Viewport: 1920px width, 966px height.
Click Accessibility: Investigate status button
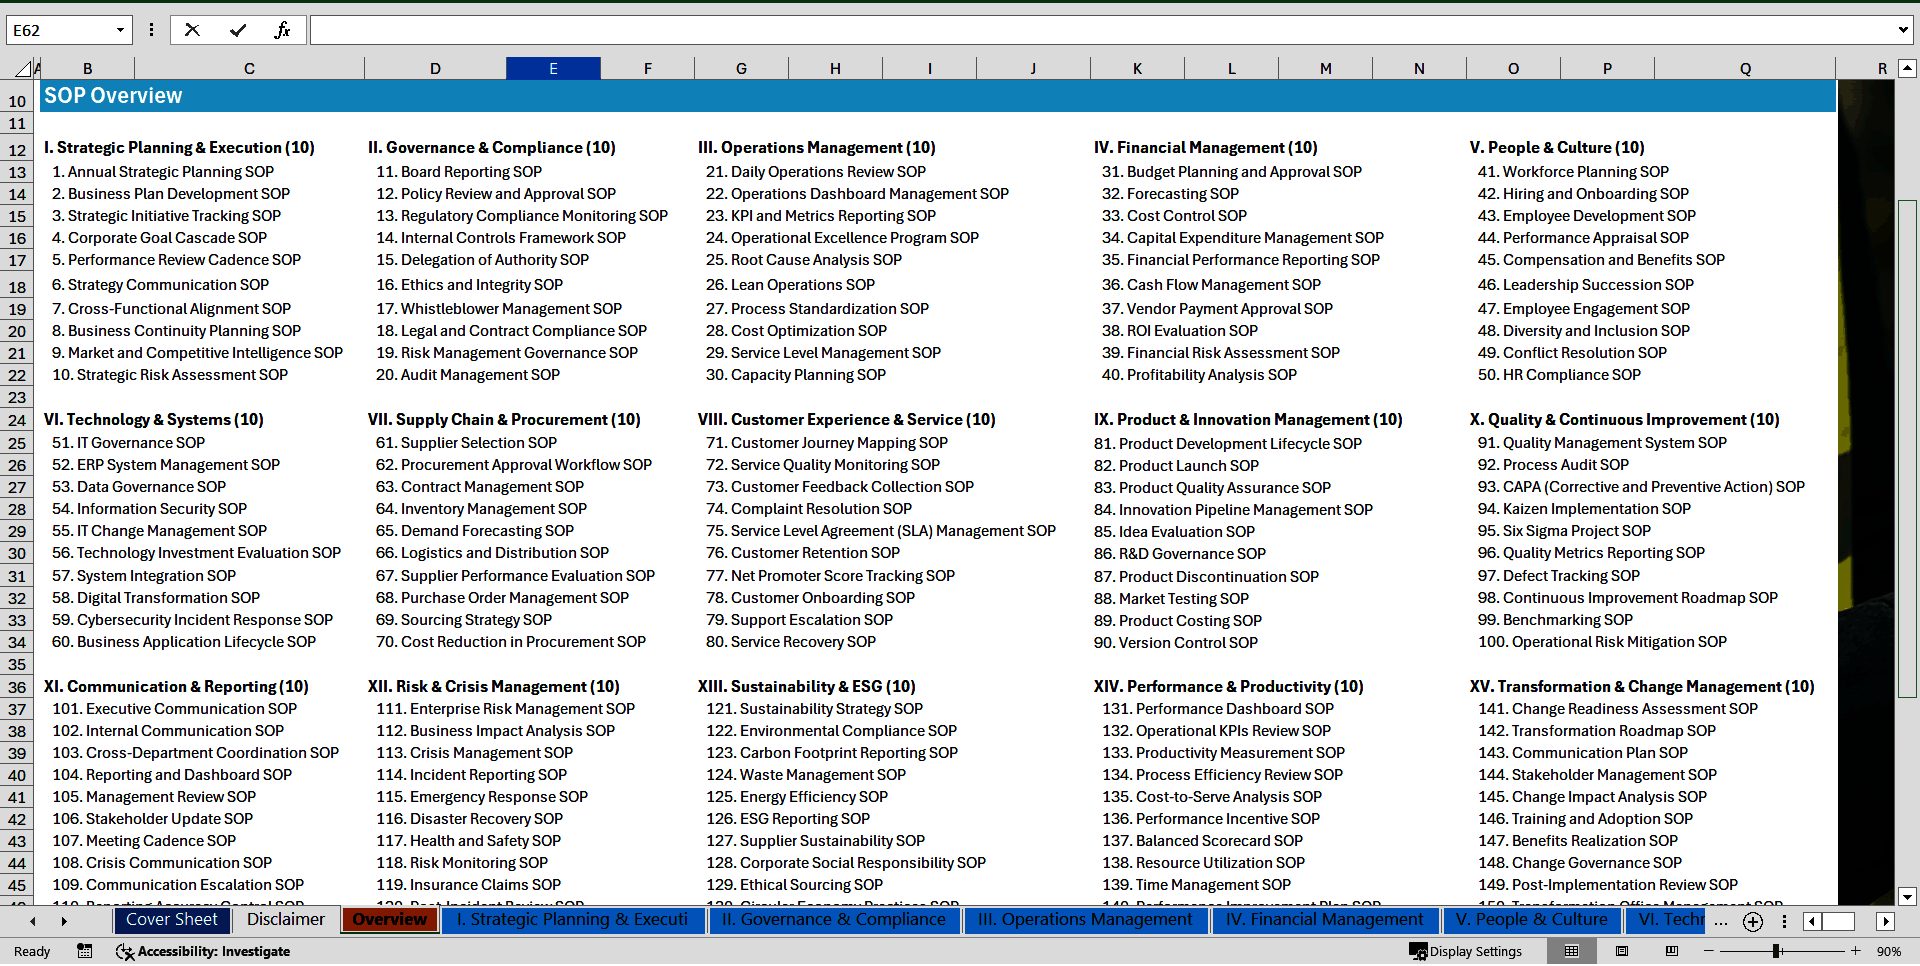[x=203, y=951]
